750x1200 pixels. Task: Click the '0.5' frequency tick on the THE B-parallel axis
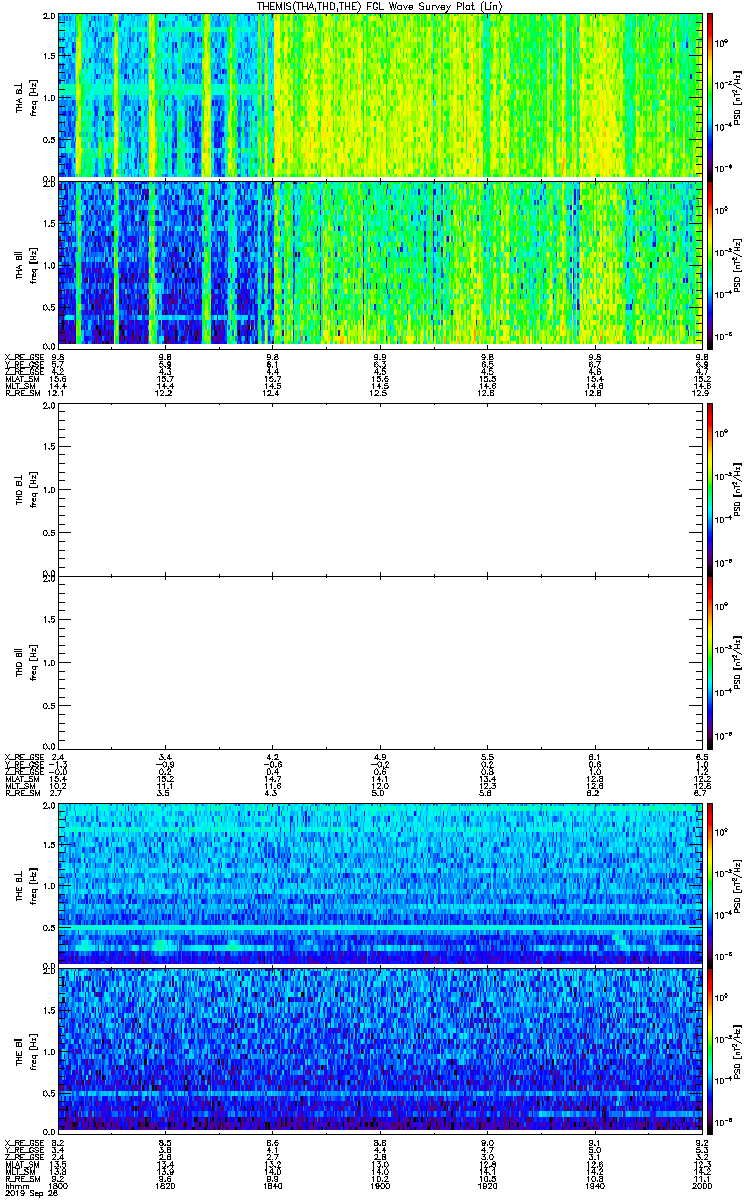point(47,1091)
